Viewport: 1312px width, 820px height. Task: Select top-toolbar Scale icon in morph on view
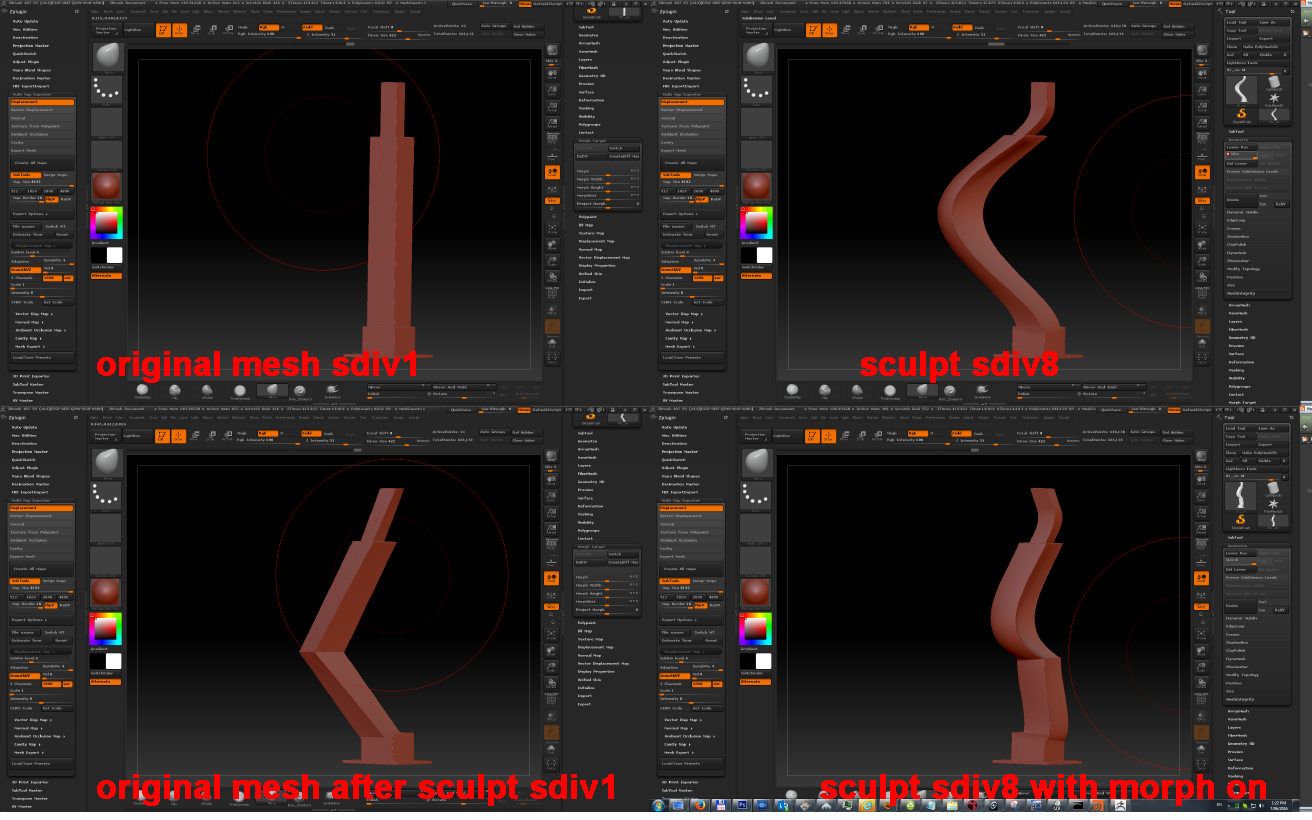point(861,436)
